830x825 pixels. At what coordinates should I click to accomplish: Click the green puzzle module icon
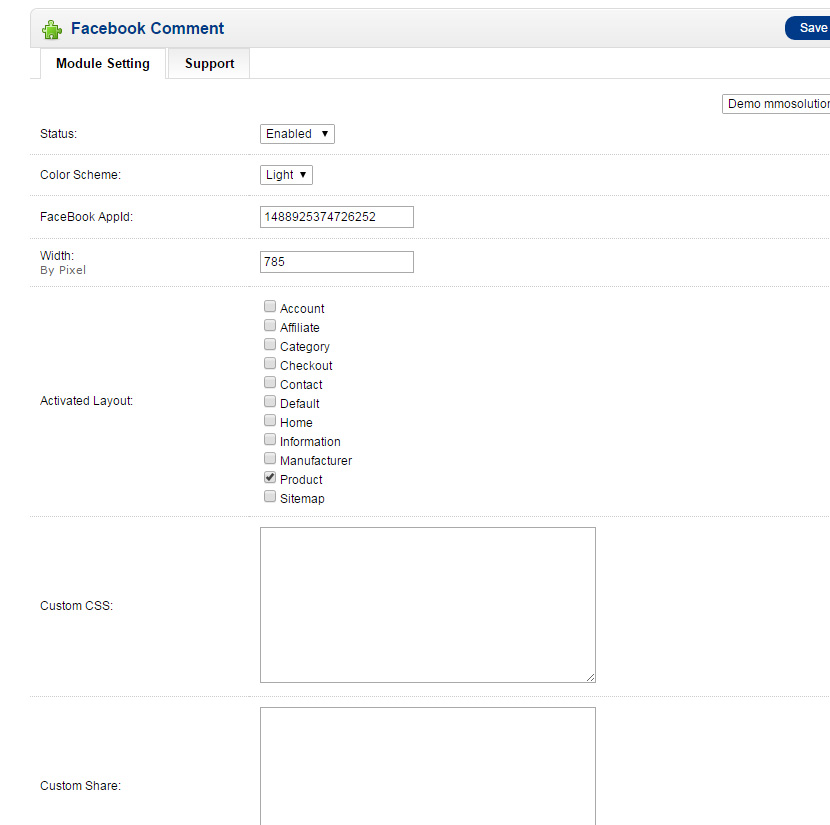[x=51, y=29]
